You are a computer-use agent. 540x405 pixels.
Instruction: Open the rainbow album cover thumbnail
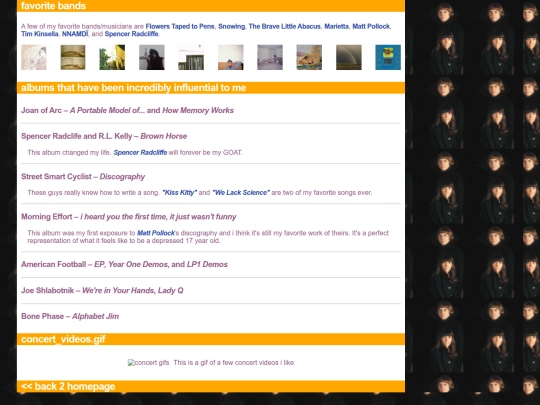click(x=349, y=57)
